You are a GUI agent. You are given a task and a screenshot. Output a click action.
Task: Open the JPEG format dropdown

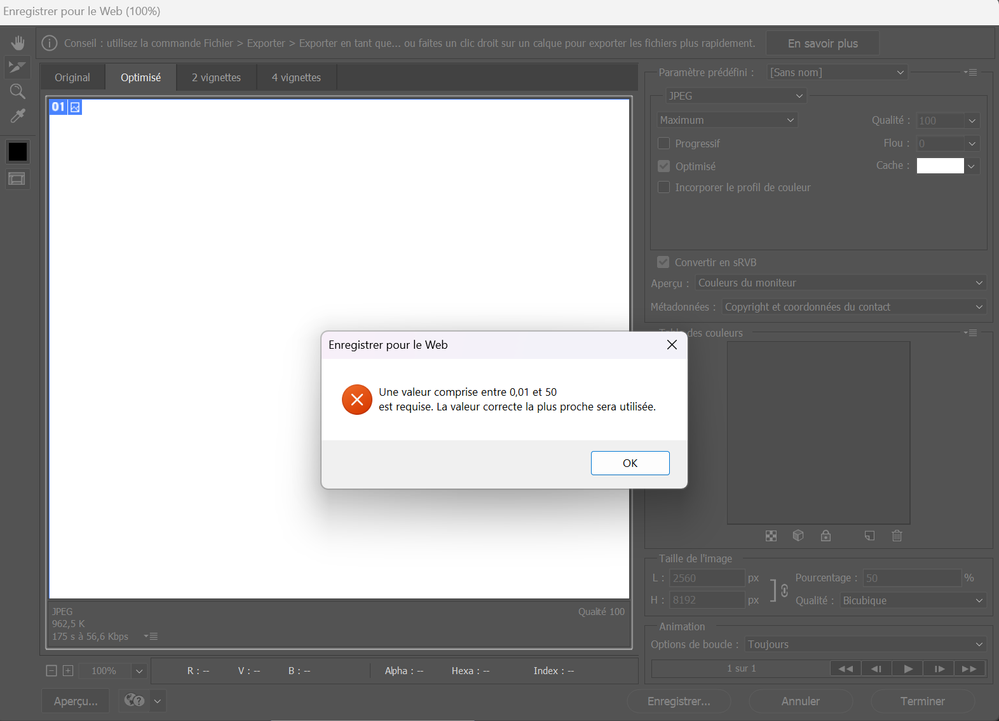pos(735,96)
